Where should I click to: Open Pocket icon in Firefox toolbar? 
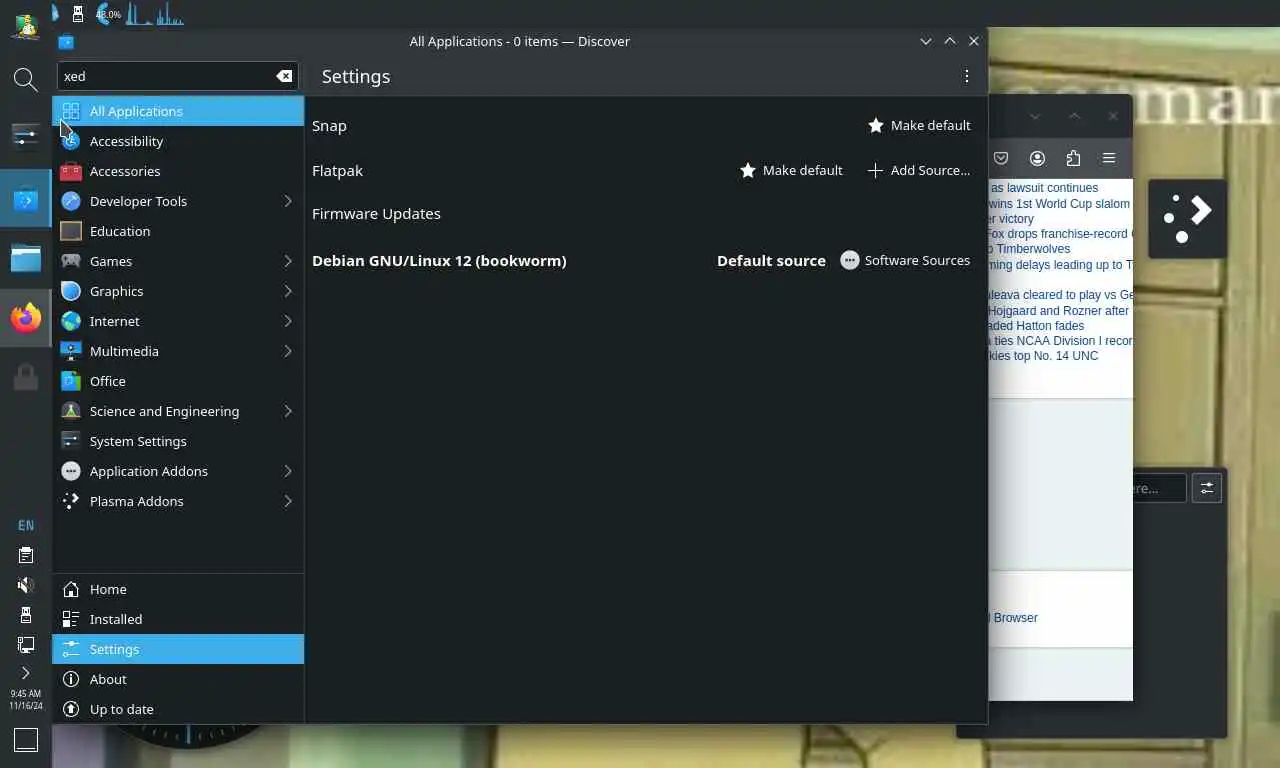(x=1001, y=158)
